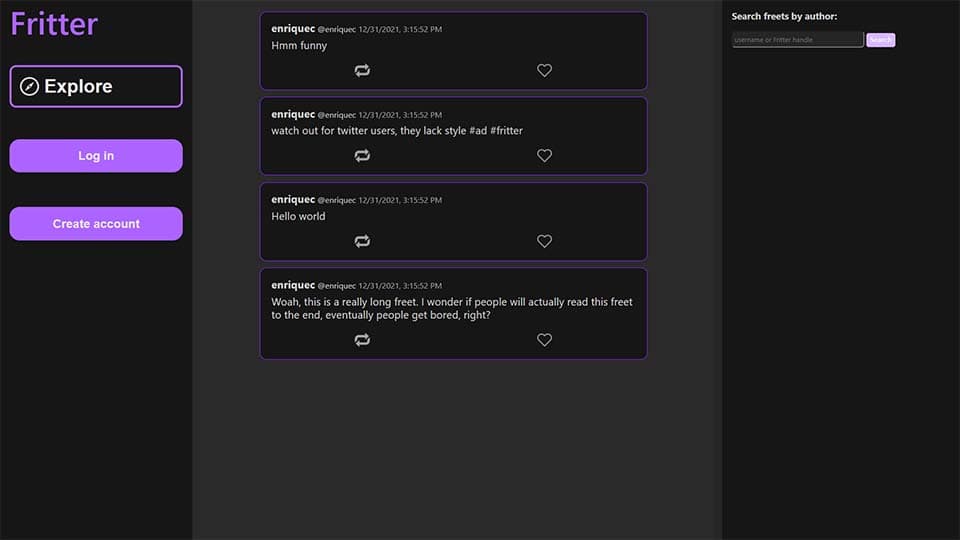The height and width of the screenshot is (540, 960).
Task: Refreet the "Hello world" freet
Action: (x=362, y=241)
